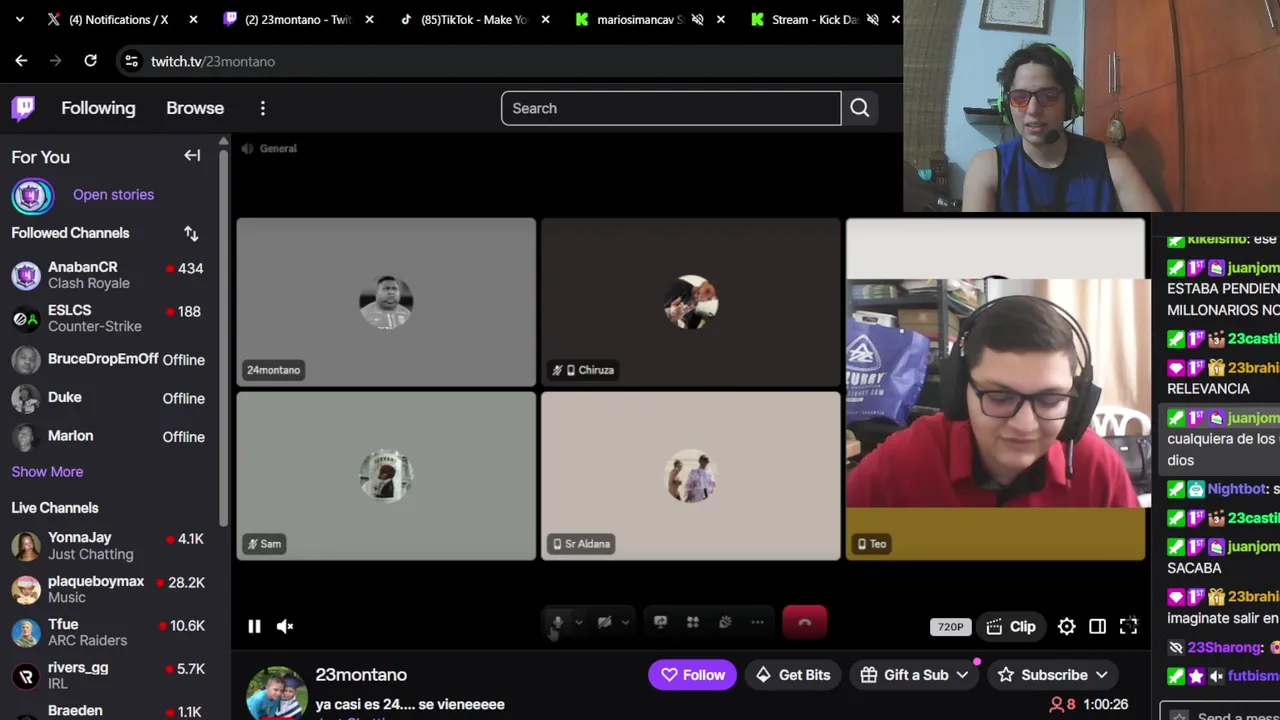Open the plaqueboymax live channel
This screenshot has height=720, width=1280.
108,589
